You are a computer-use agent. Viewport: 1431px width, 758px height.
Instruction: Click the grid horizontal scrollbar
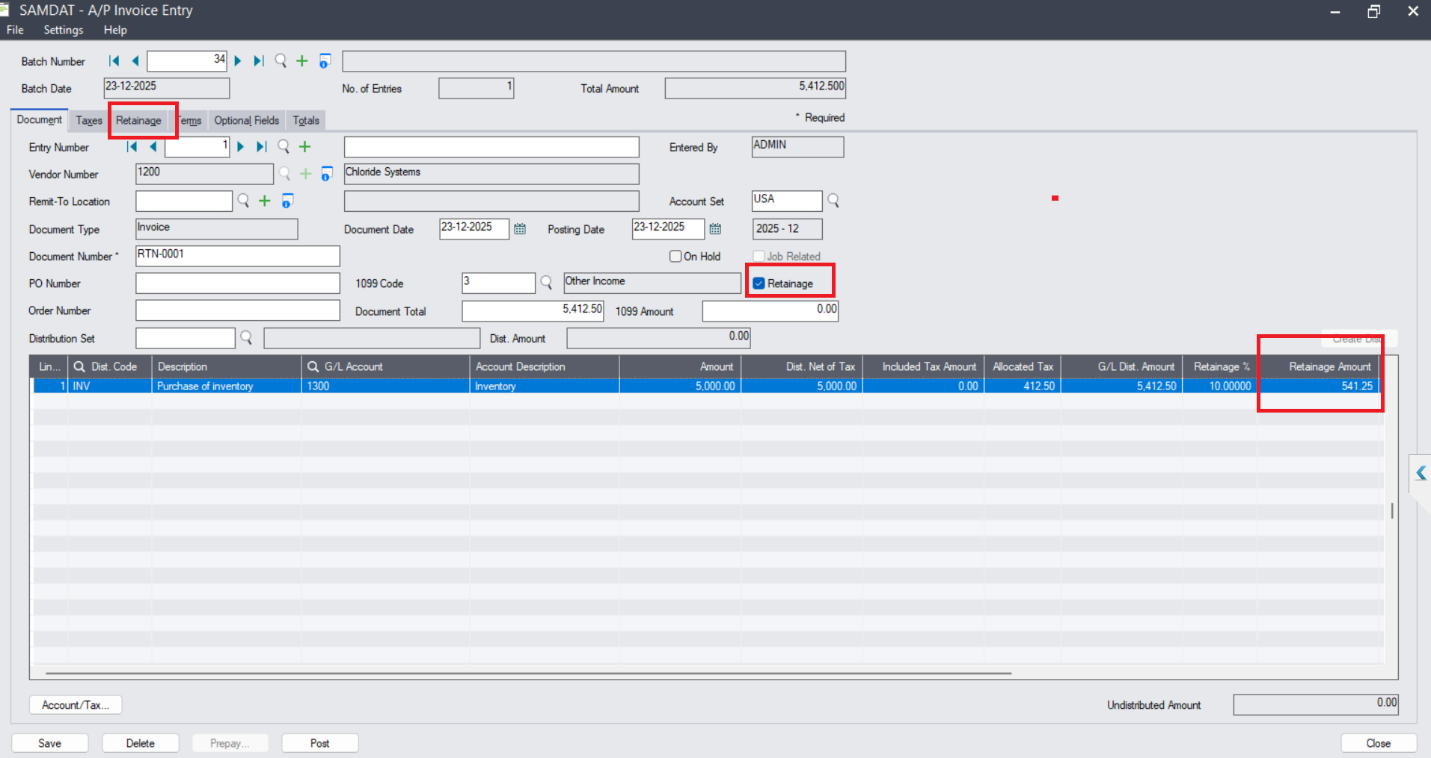pyautogui.click(x=520, y=673)
